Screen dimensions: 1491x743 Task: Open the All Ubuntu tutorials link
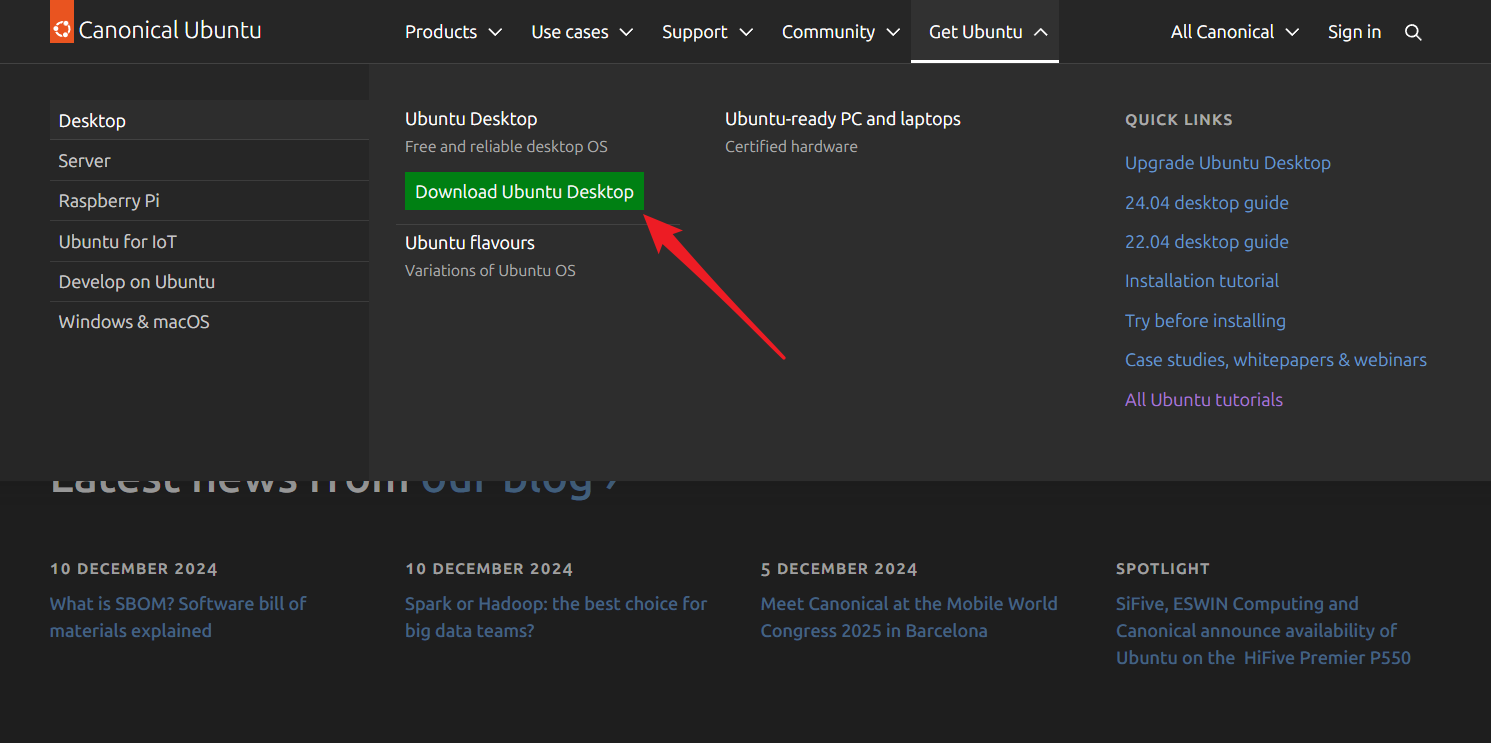(x=1204, y=400)
